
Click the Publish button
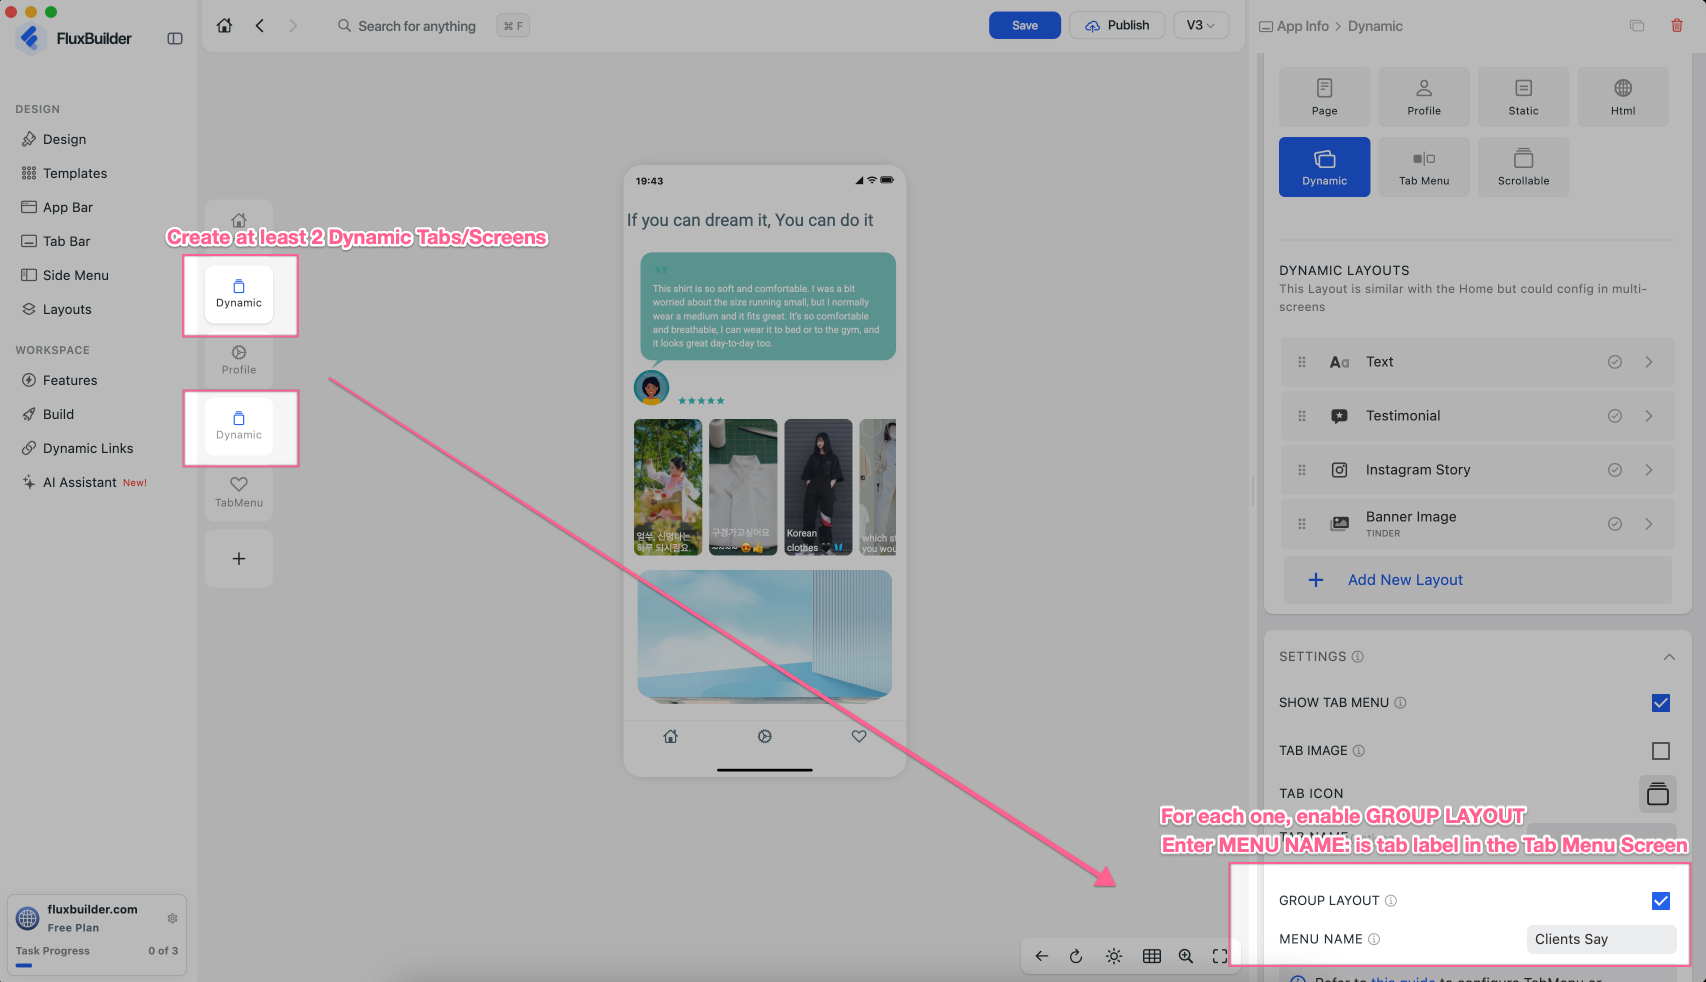pos(1117,26)
